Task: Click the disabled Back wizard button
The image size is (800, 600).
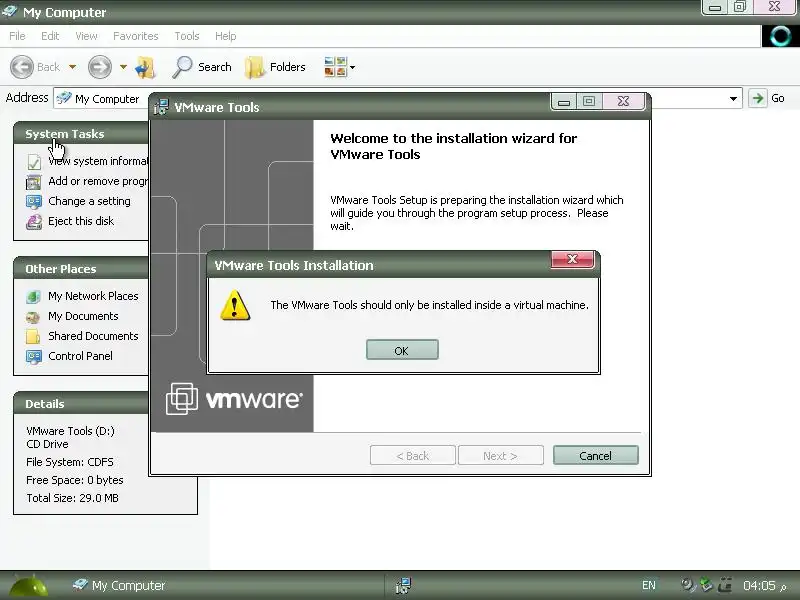Action: pyautogui.click(x=412, y=455)
